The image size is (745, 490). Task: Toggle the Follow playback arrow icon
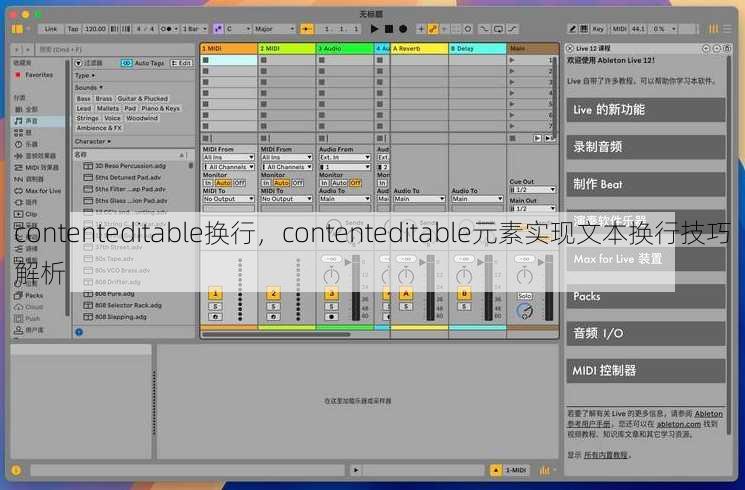tap(306, 29)
